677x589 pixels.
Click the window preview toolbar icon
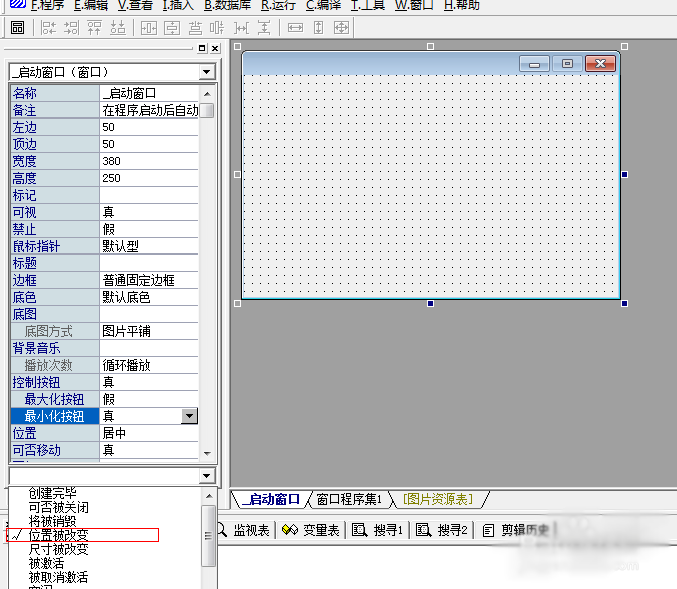click(17, 27)
